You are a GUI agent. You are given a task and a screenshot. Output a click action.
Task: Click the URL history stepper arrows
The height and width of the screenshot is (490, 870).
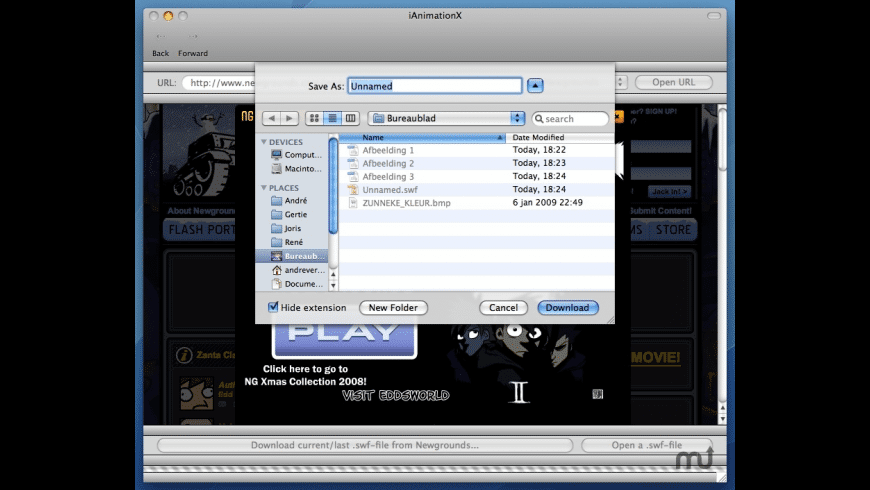pyautogui.click(x=620, y=83)
